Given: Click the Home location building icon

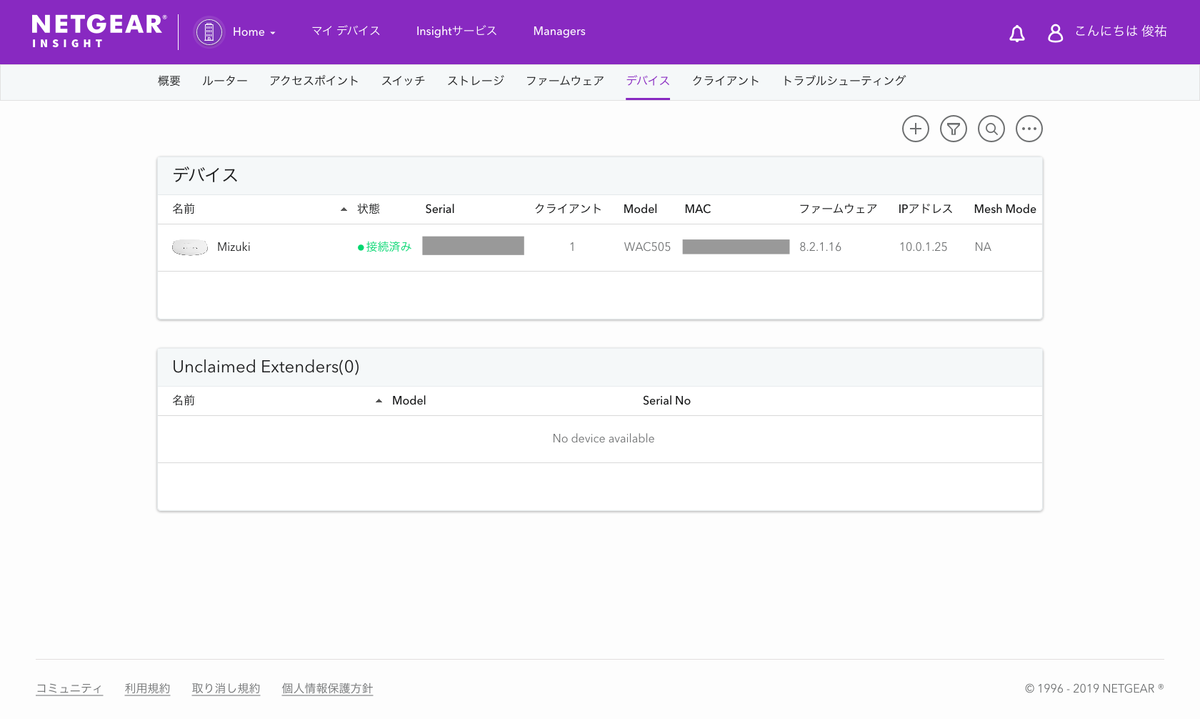Looking at the screenshot, I should coord(209,32).
